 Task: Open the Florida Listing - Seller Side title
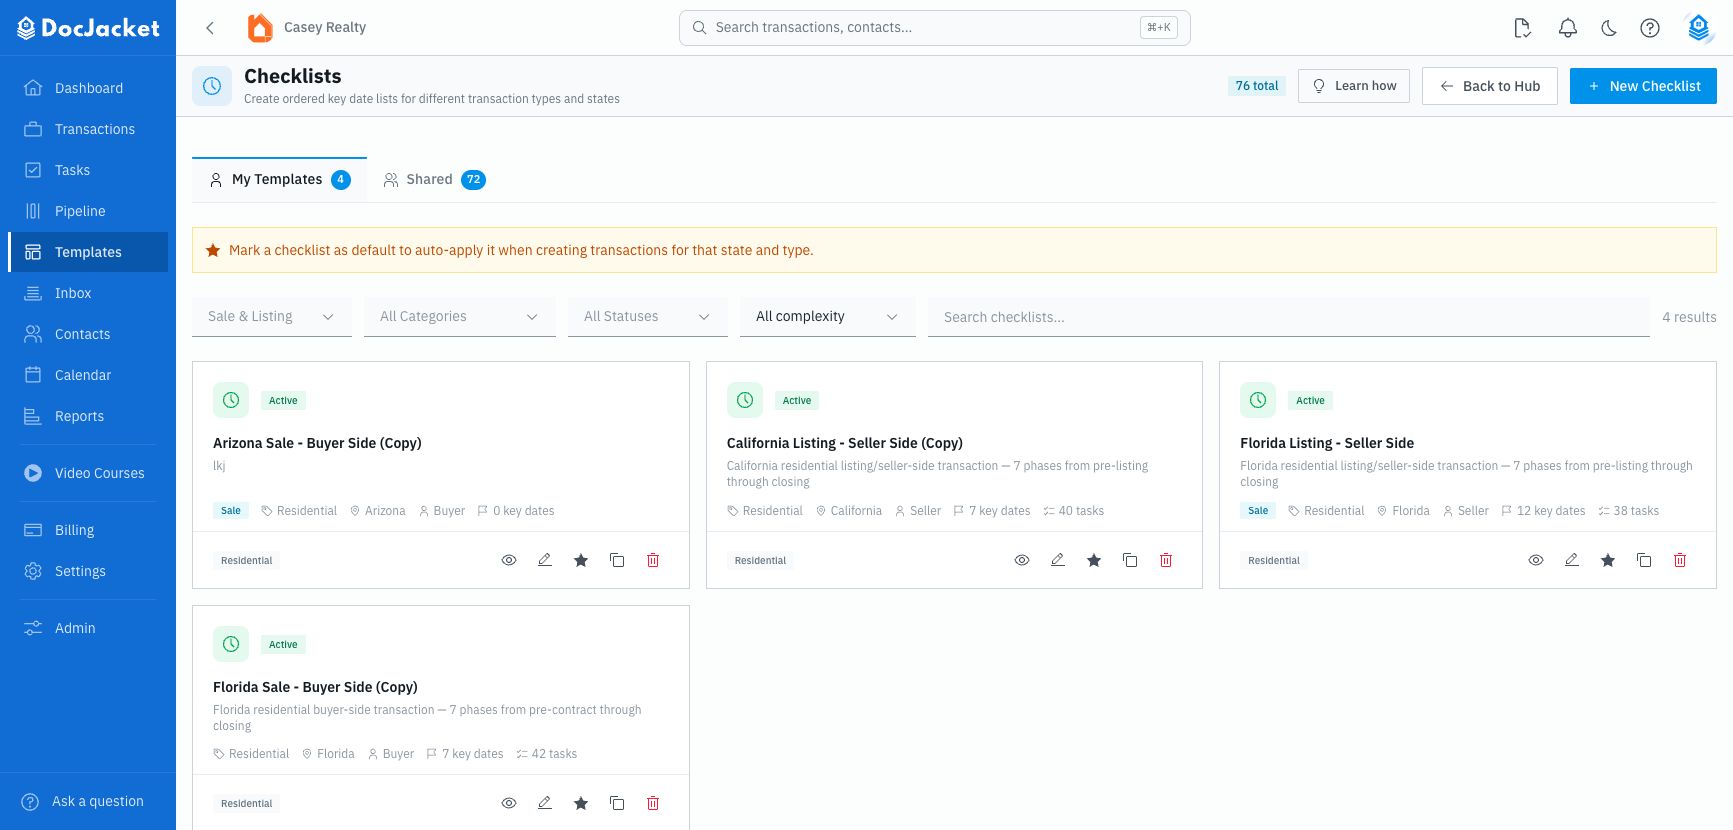pyautogui.click(x=1327, y=443)
